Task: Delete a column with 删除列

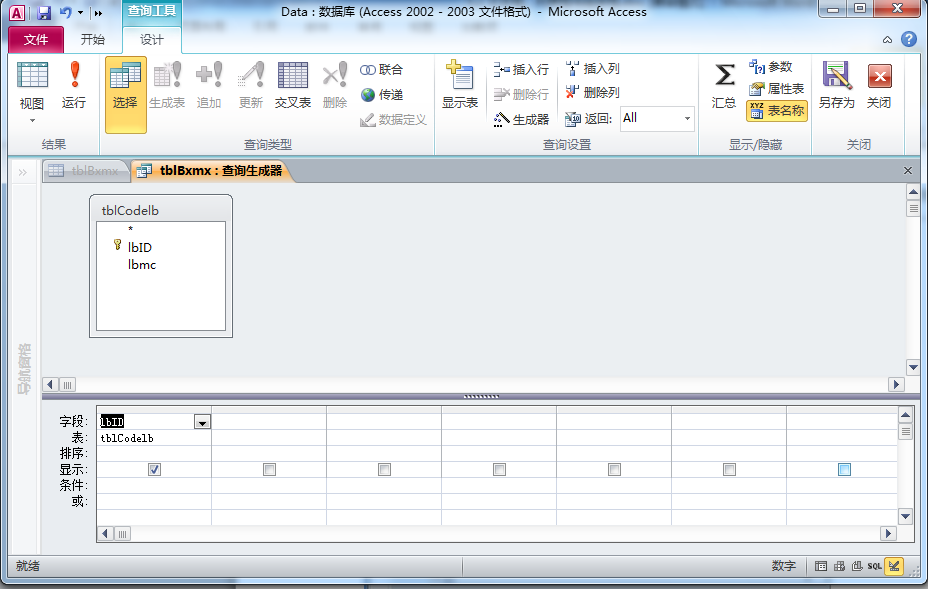Action: point(592,92)
